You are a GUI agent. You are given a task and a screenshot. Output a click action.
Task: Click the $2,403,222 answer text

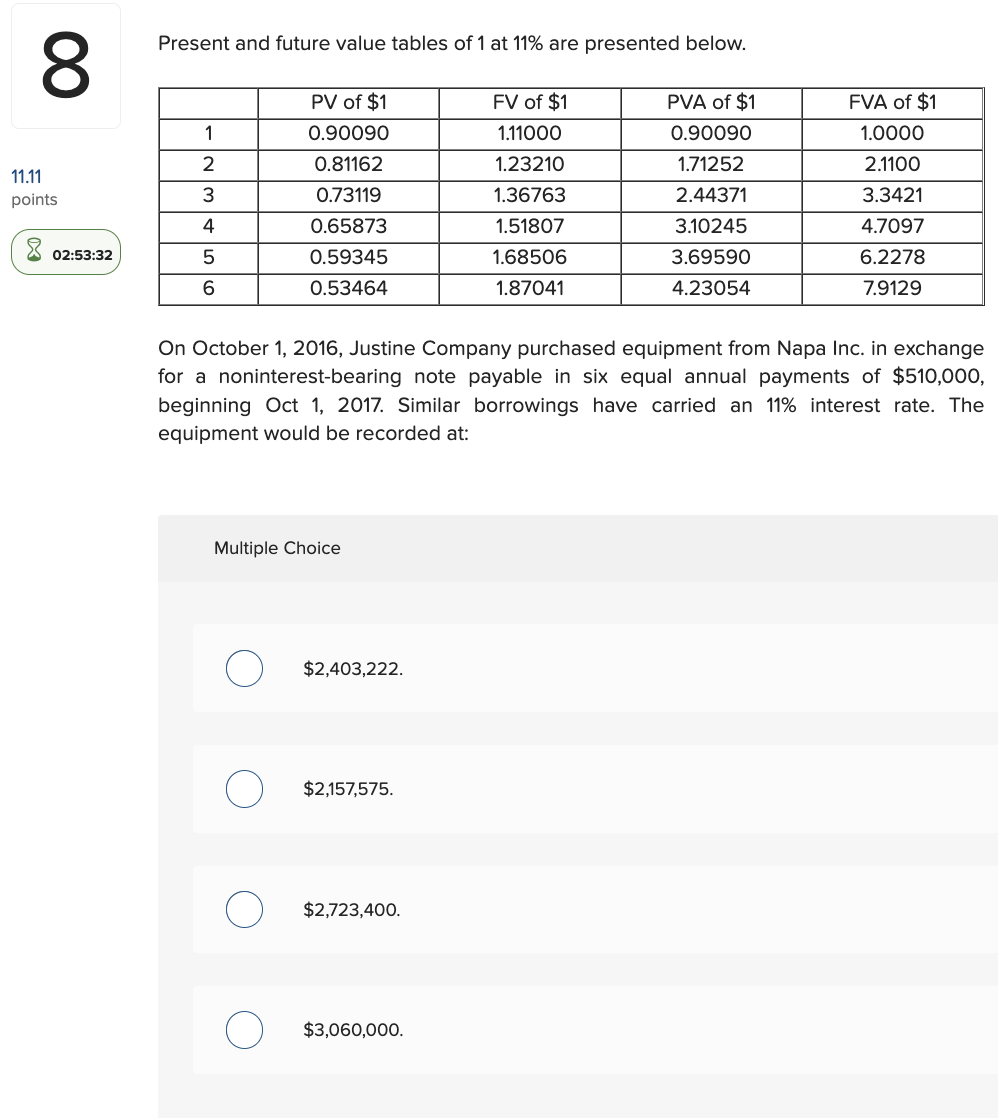(351, 668)
